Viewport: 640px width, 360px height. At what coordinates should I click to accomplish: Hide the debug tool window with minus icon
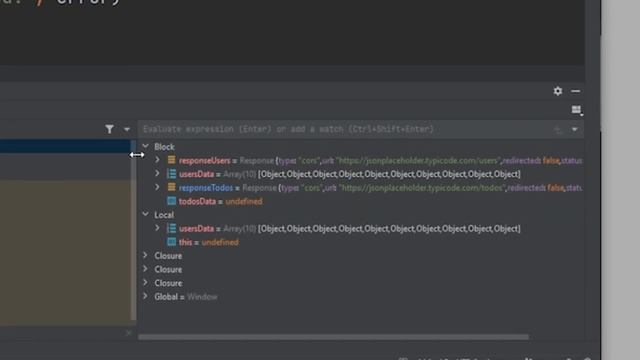point(576,91)
